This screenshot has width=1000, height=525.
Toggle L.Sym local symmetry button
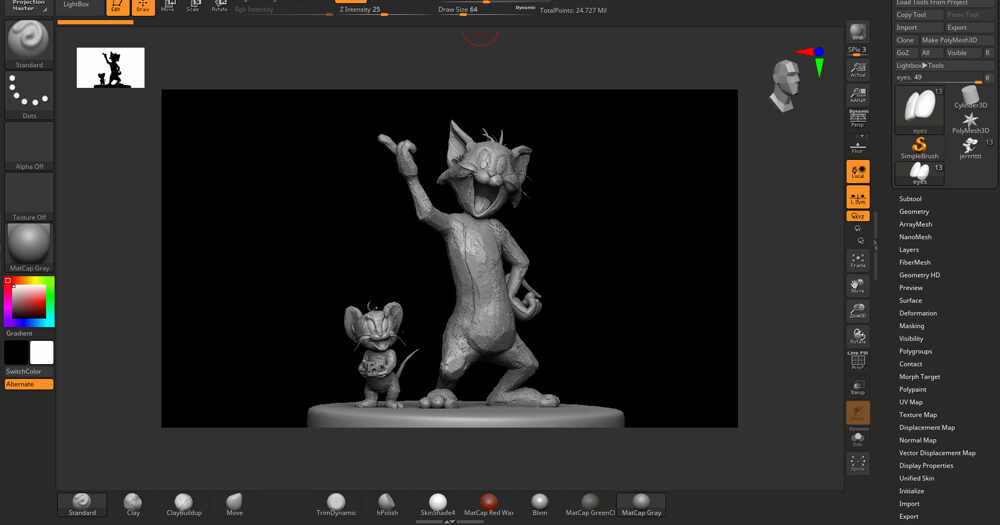coord(858,197)
